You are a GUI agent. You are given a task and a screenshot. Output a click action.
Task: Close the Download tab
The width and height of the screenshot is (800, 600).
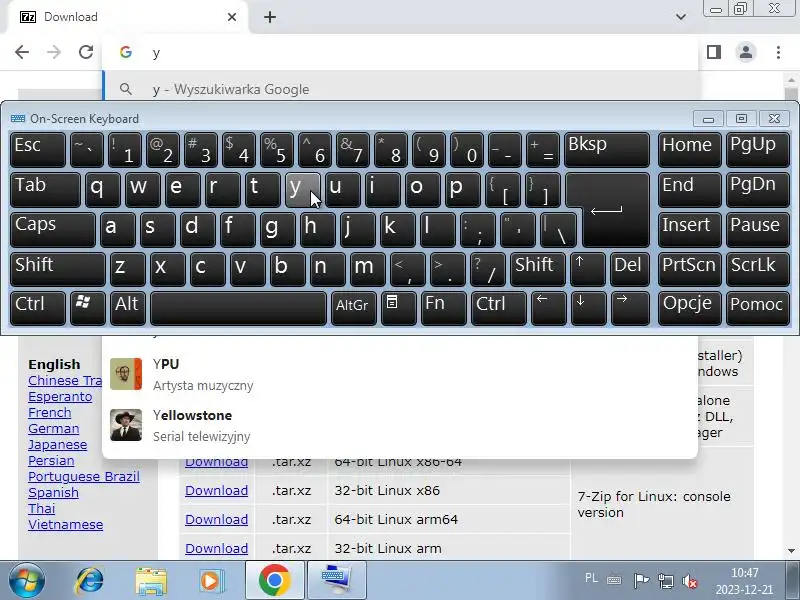click(232, 17)
